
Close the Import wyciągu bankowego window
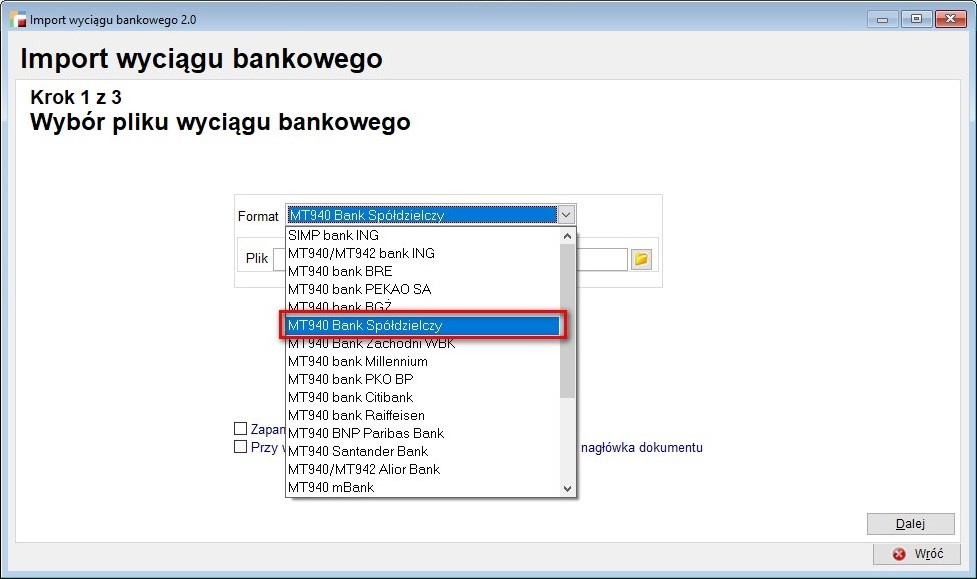click(951, 19)
